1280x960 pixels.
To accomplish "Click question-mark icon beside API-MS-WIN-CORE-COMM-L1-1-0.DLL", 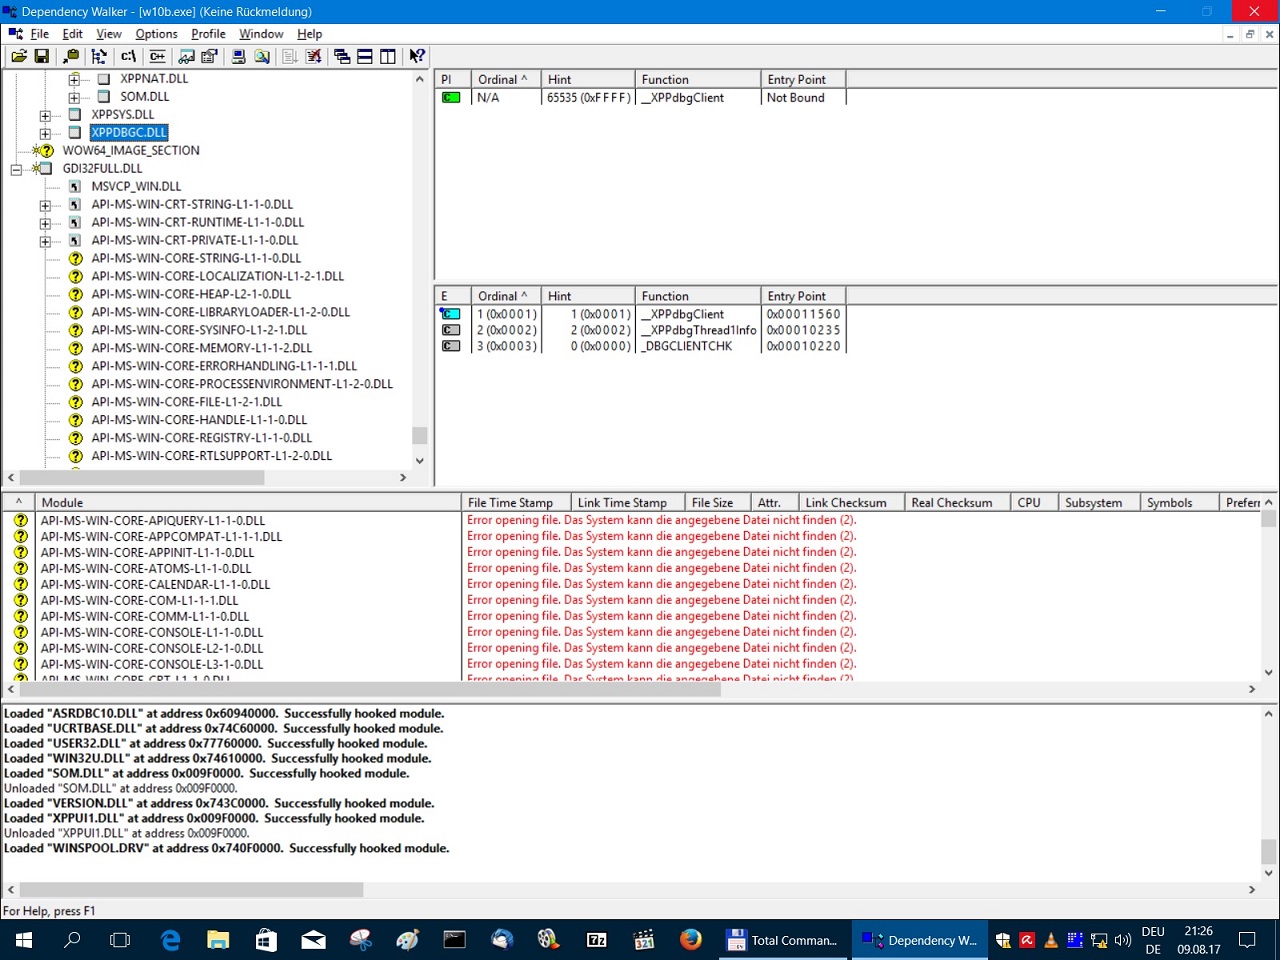I will pos(20,617).
